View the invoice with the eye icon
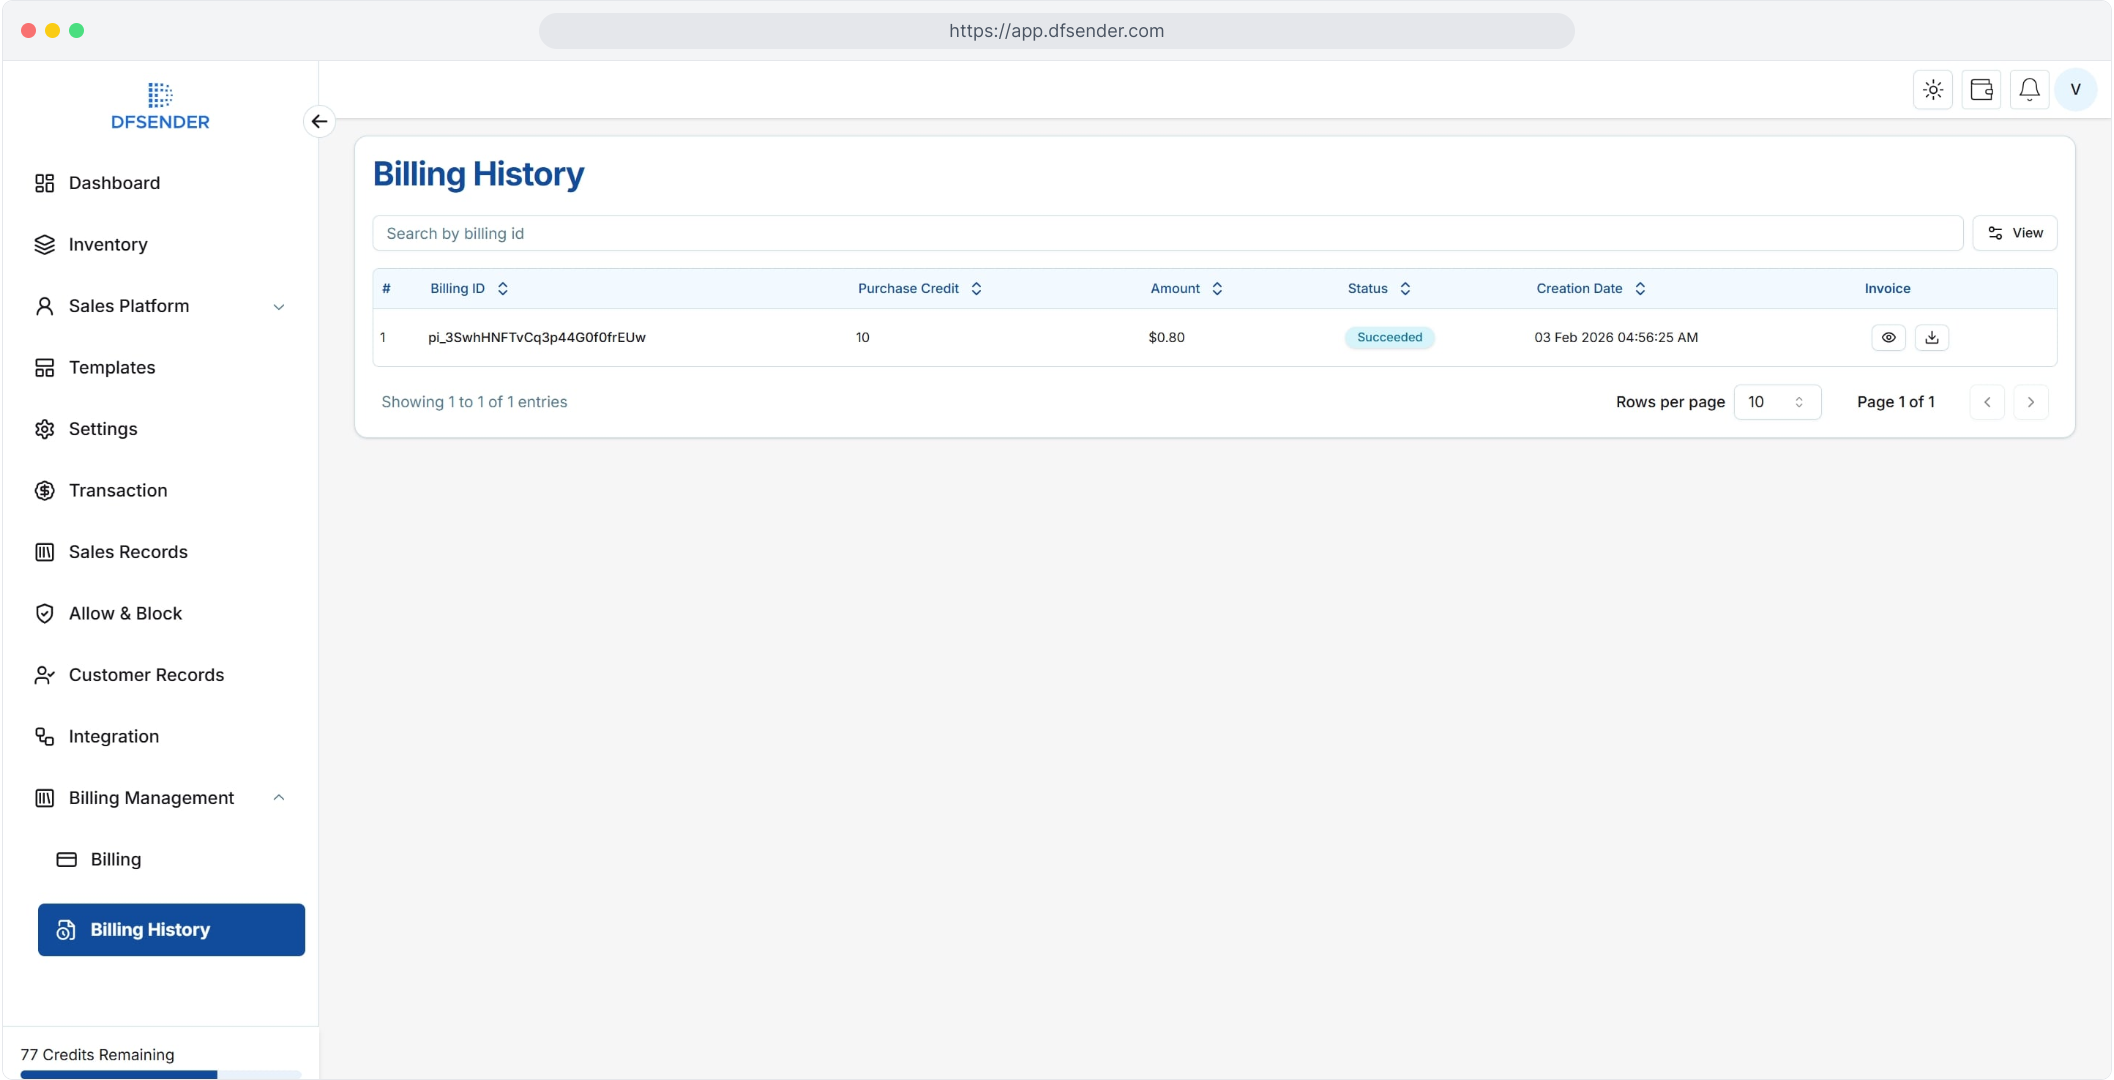 (x=1888, y=338)
